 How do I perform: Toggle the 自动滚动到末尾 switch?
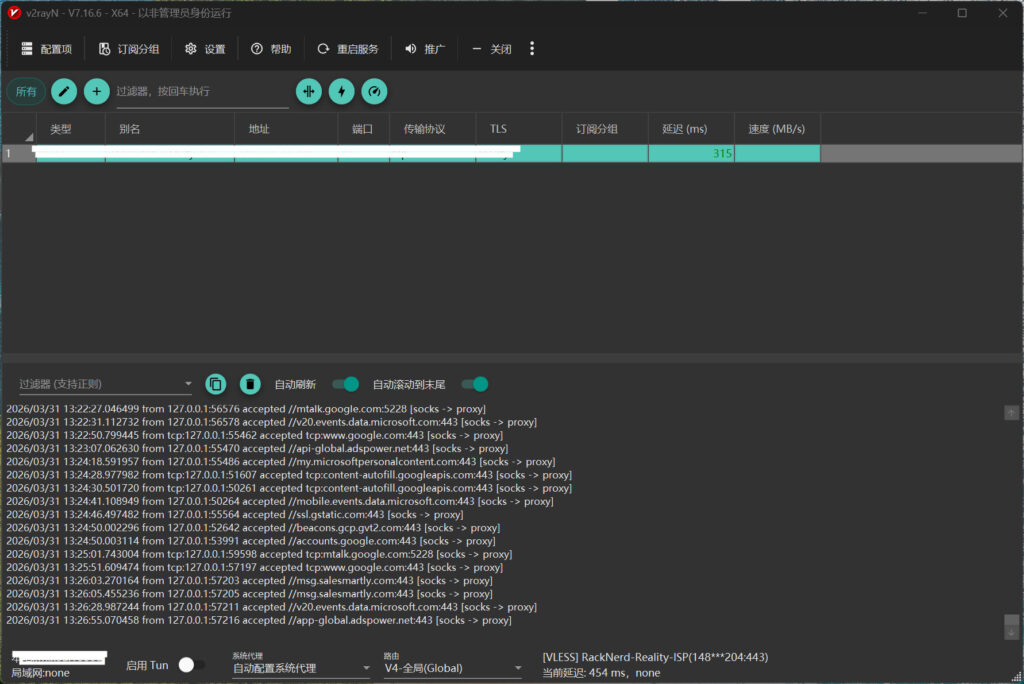point(475,384)
